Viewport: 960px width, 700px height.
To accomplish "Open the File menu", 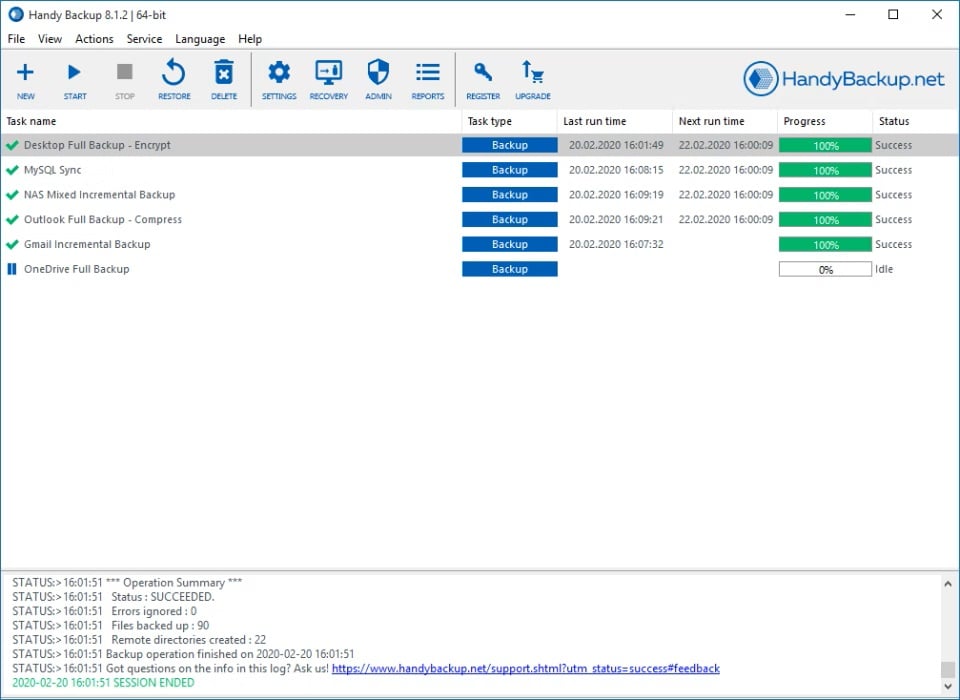I will pyautogui.click(x=16, y=39).
